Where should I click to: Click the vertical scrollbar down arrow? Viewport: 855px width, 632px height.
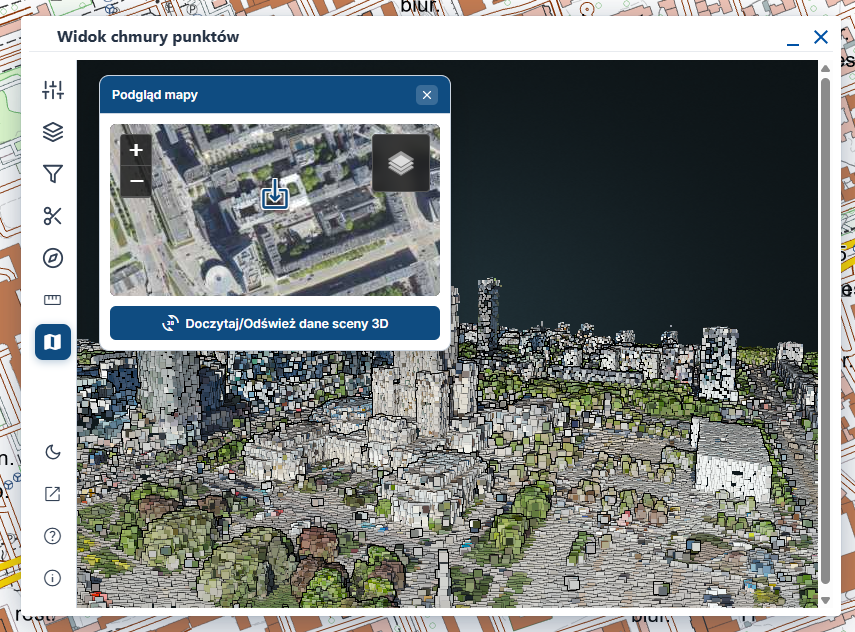(826, 600)
